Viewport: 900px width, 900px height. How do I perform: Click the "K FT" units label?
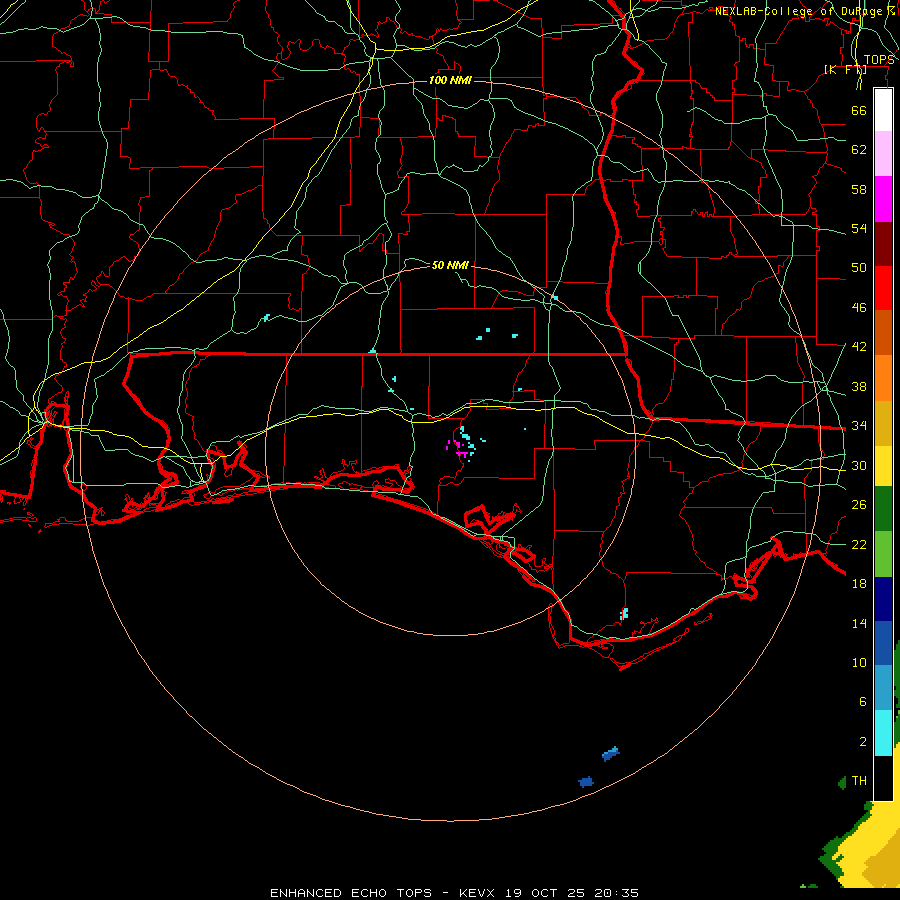[845, 70]
